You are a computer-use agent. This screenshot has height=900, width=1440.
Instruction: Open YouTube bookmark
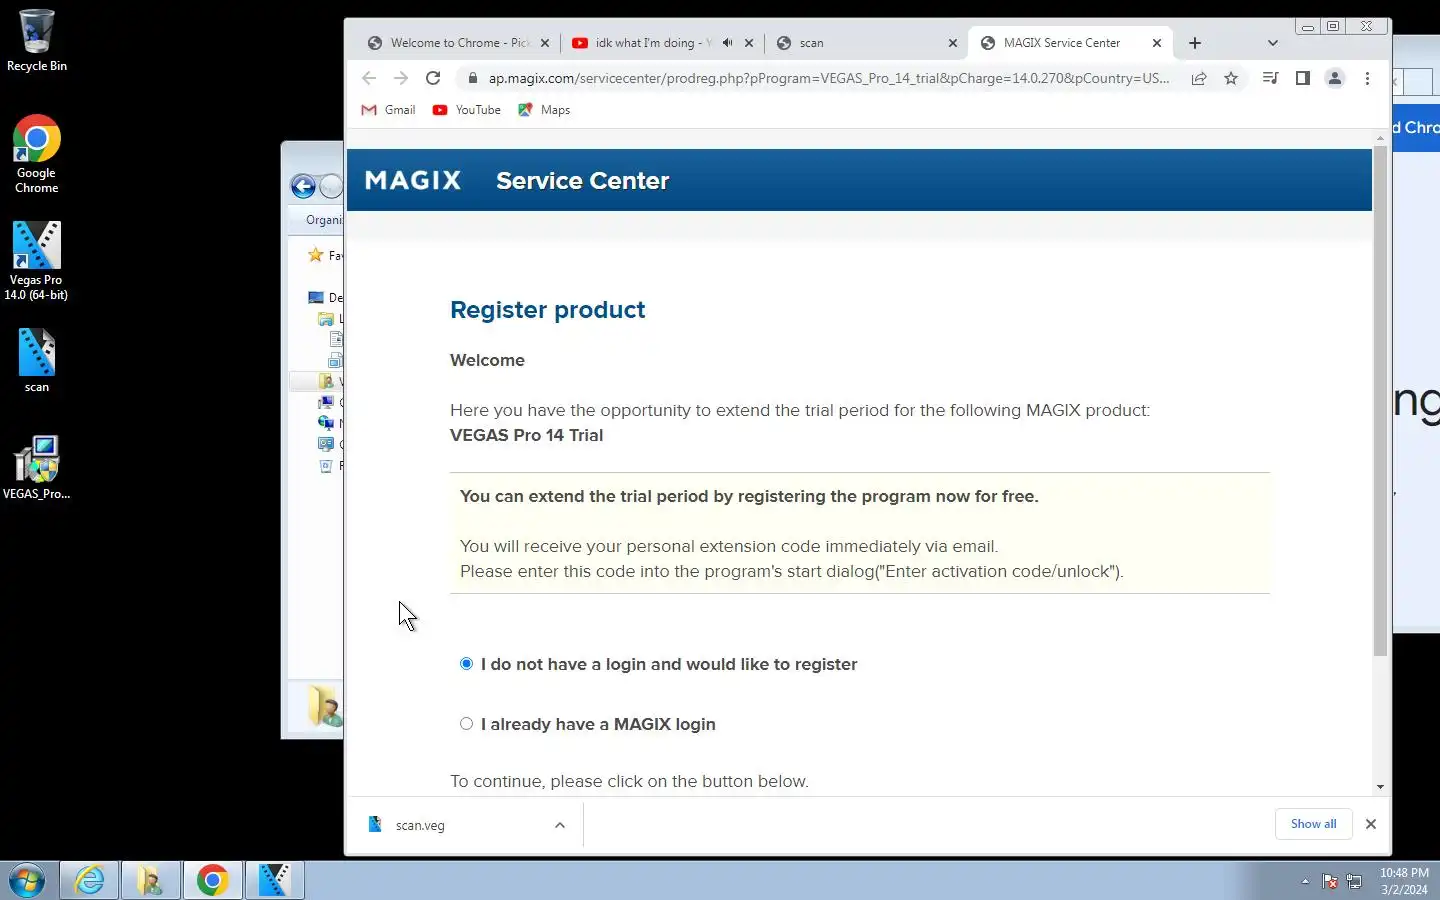point(466,110)
